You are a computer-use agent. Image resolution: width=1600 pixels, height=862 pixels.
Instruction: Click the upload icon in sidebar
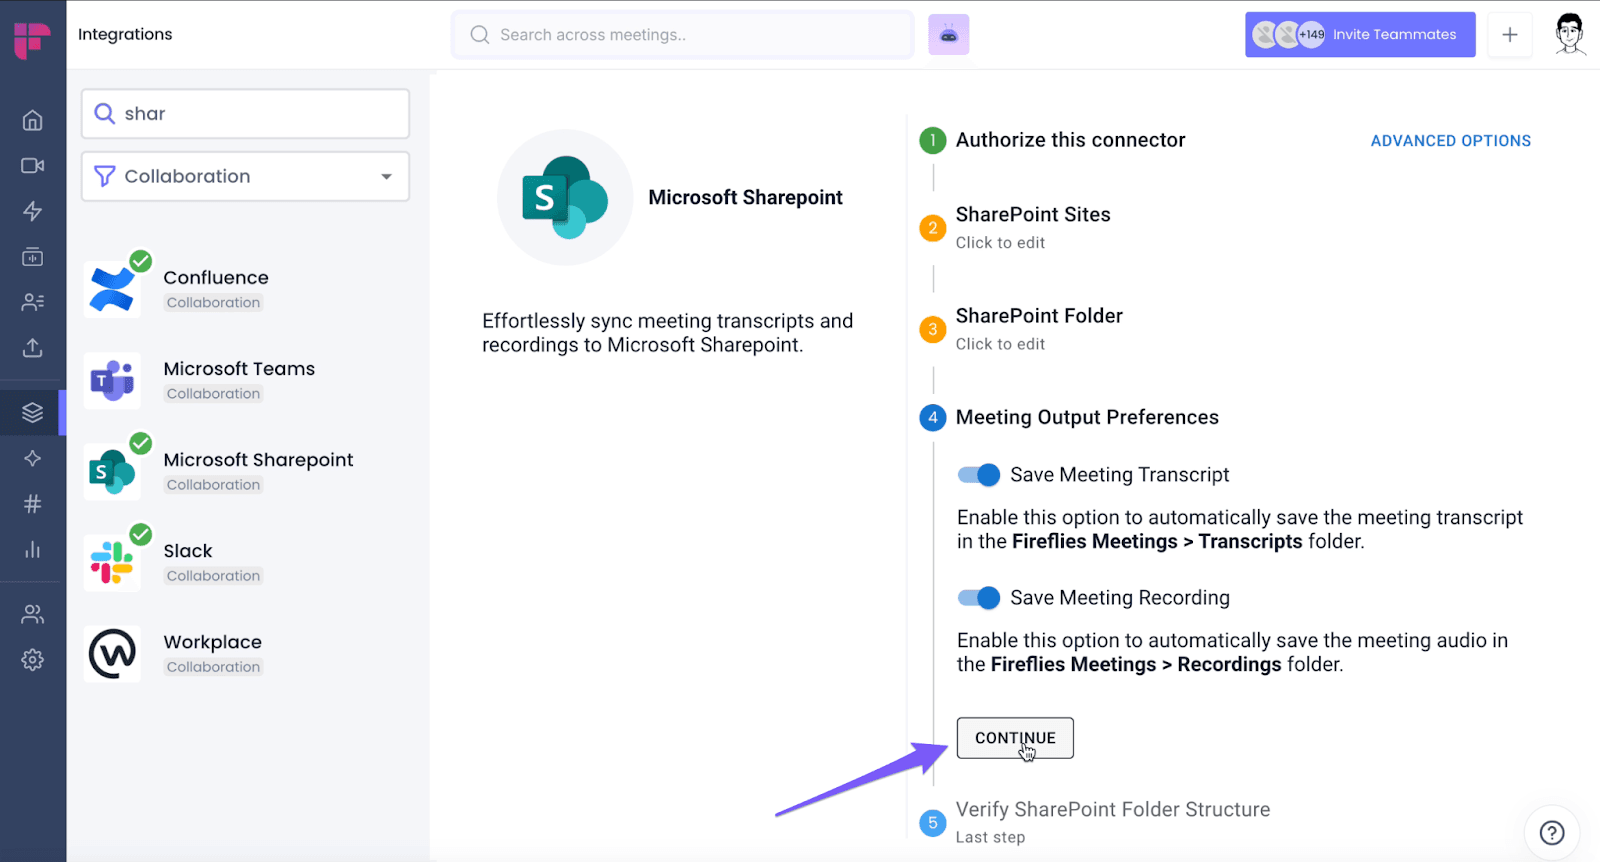click(x=33, y=347)
